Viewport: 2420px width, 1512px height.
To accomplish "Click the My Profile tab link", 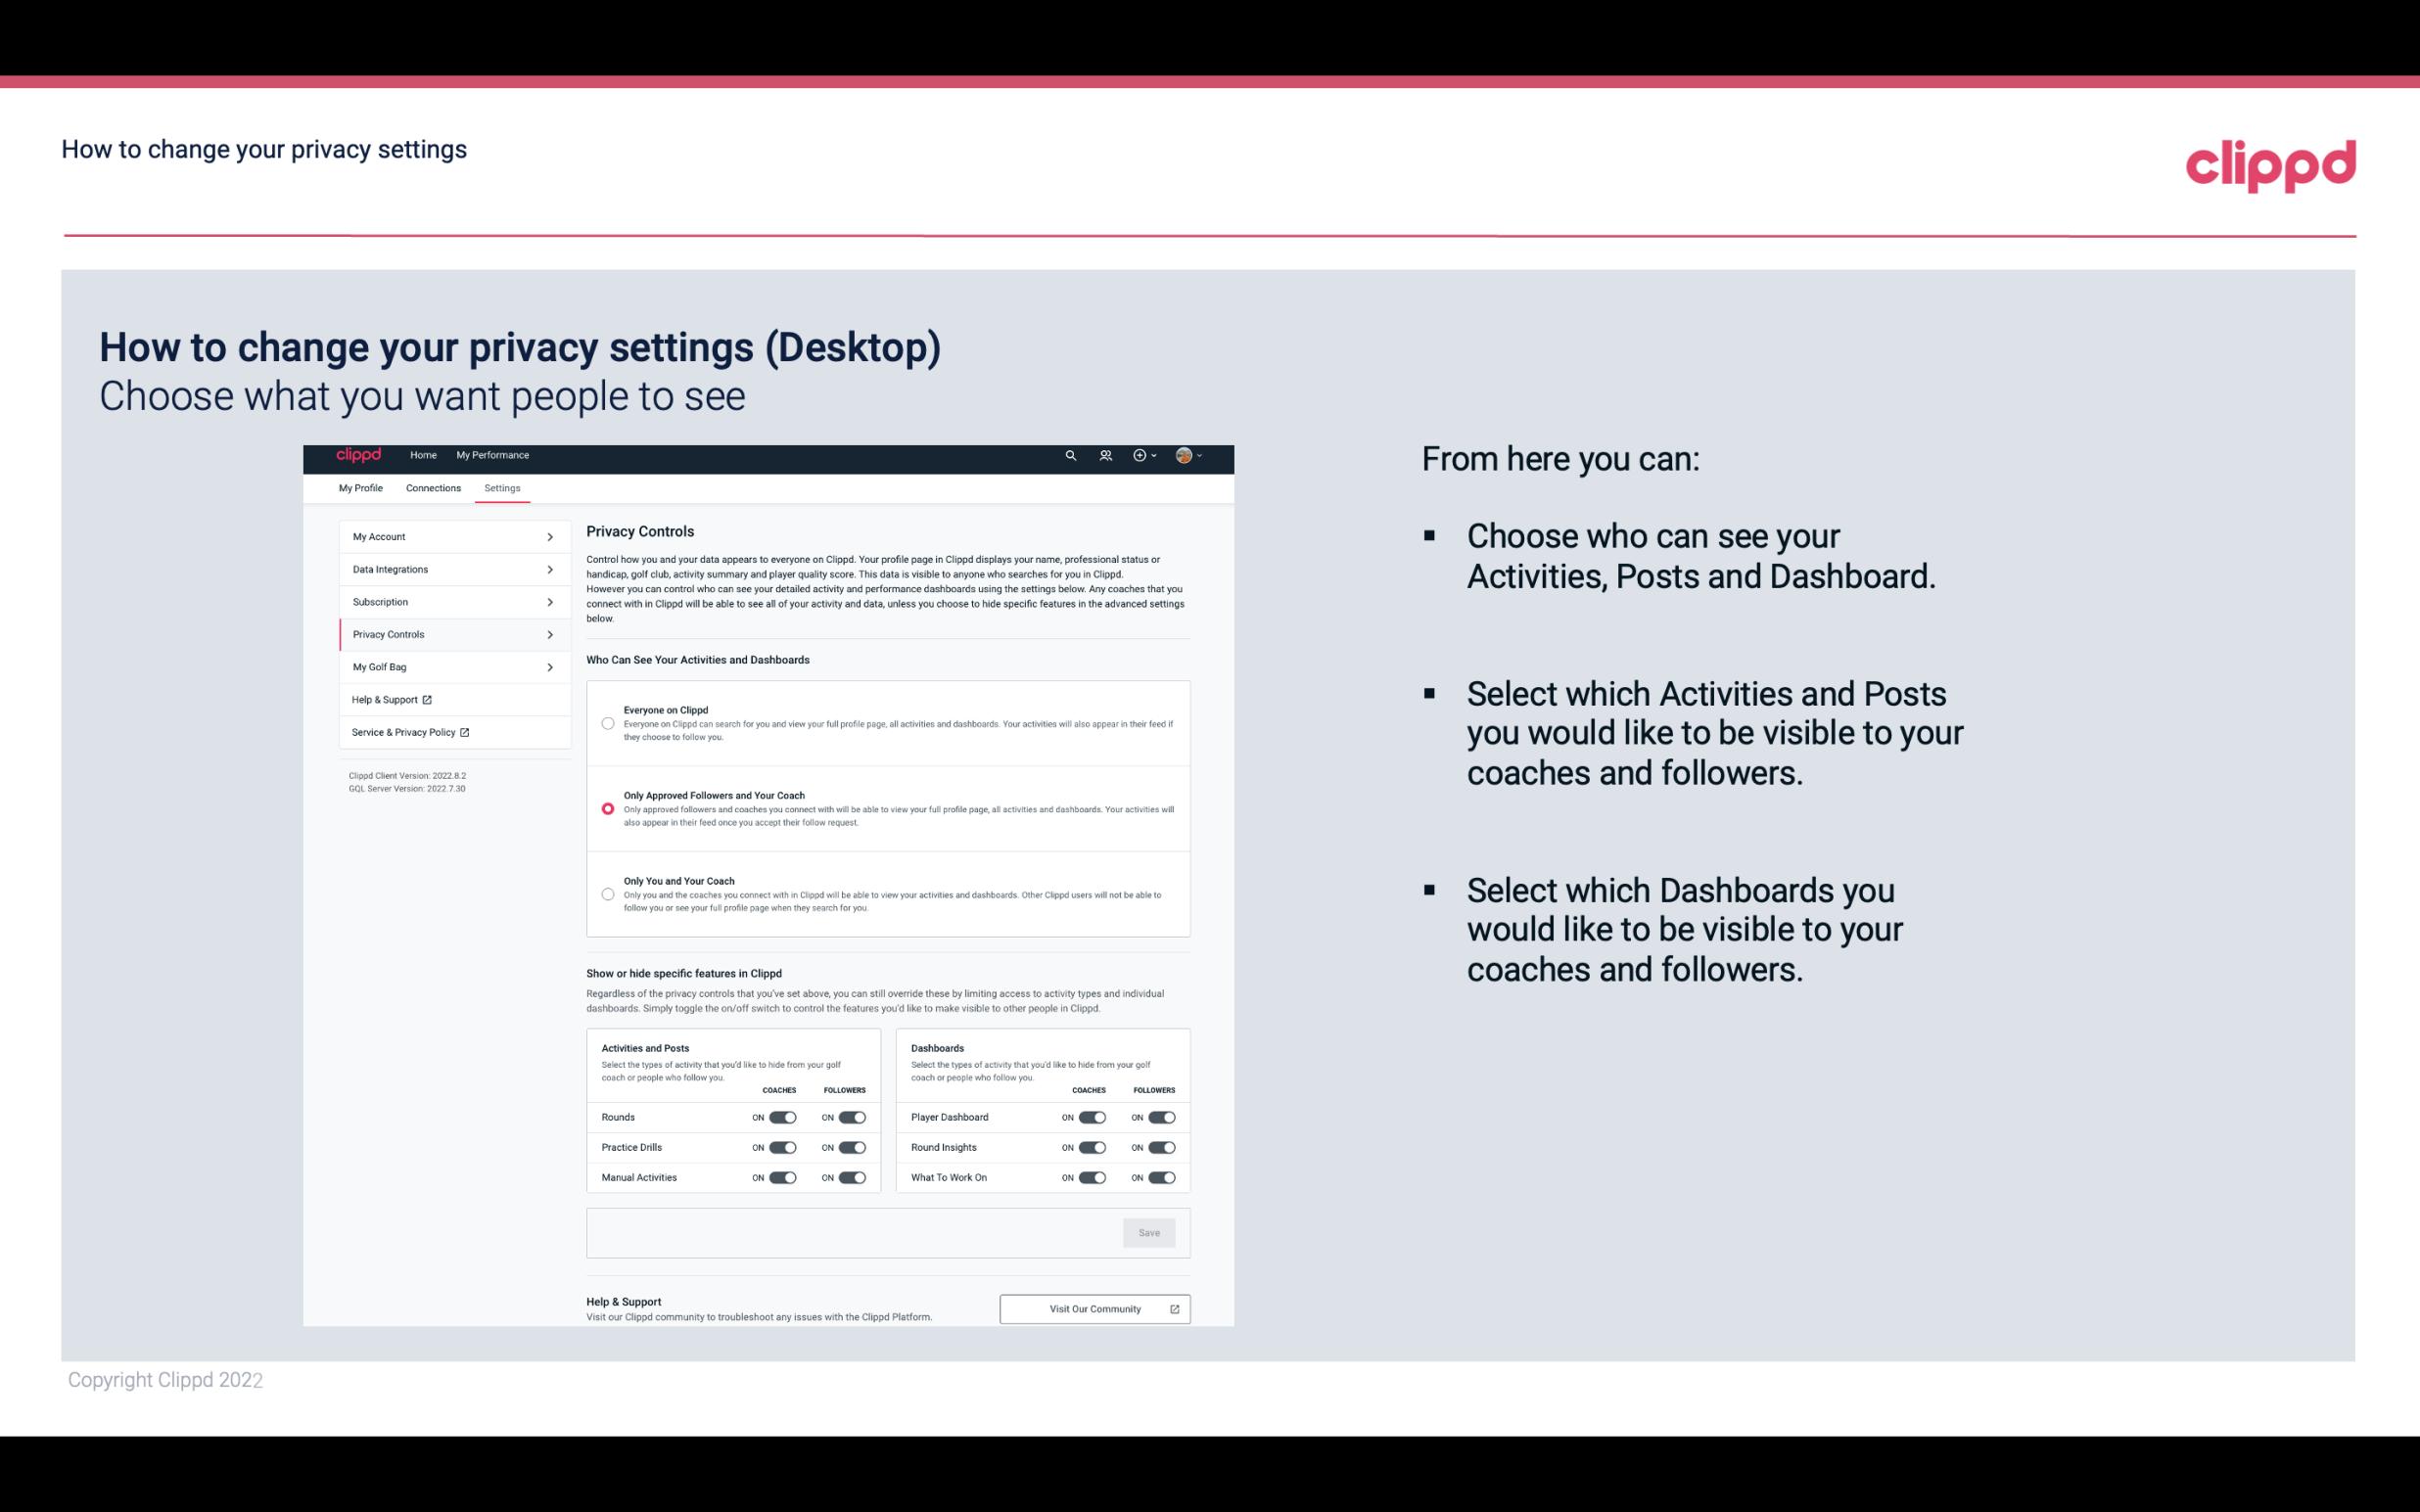I will 360,487.
